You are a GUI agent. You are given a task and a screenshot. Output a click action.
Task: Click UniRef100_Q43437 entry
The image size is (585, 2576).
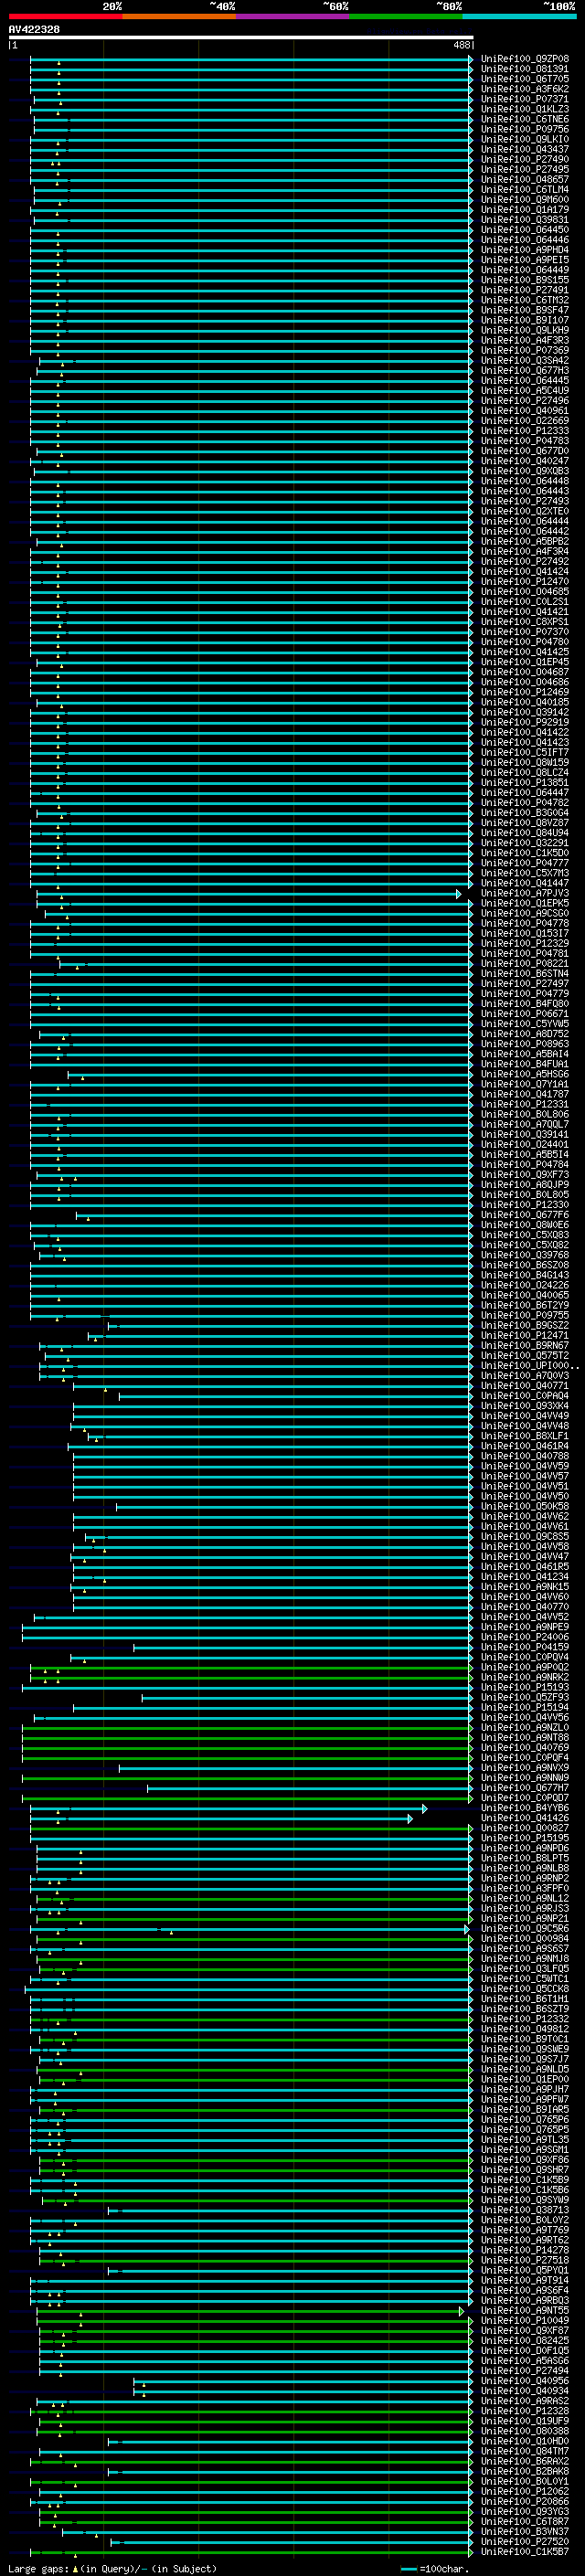click(525, 149)
